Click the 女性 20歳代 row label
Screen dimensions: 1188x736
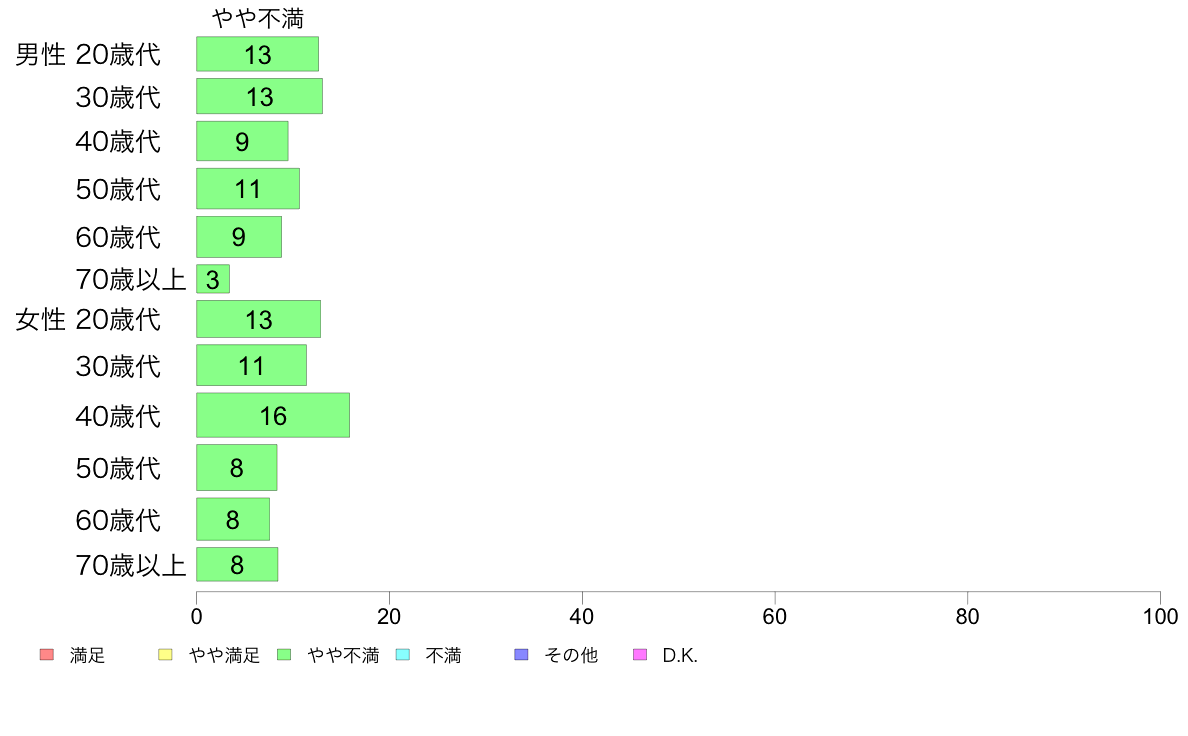point(88,320)
